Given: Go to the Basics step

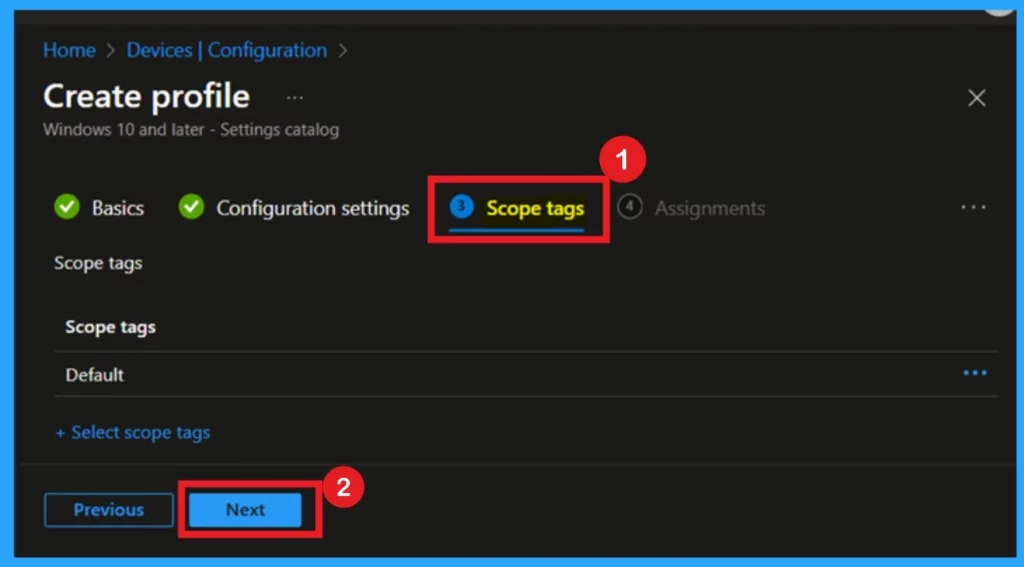Looking at the screenshot, I should pos(118,208).
